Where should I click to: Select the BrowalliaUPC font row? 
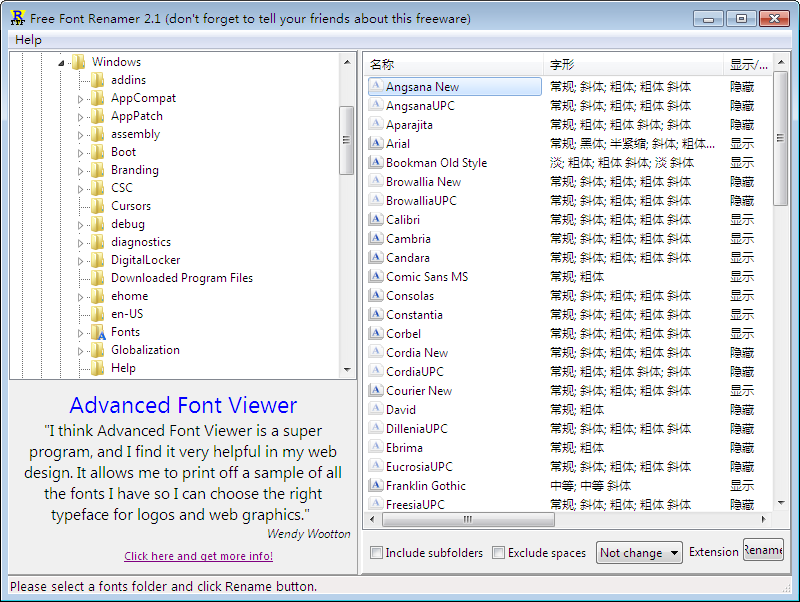tap(568, 200)
